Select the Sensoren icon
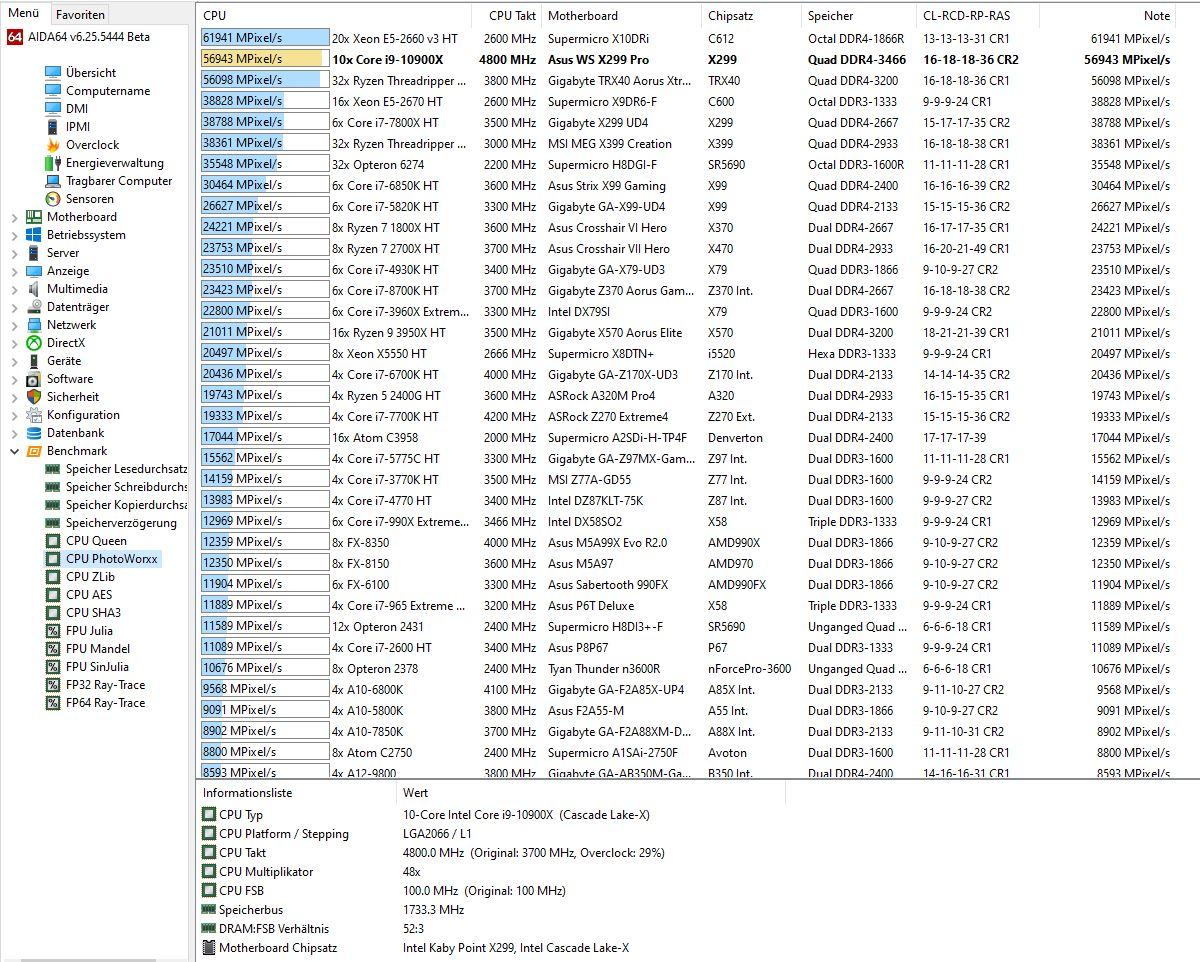1200x962 pixels. 53,199
